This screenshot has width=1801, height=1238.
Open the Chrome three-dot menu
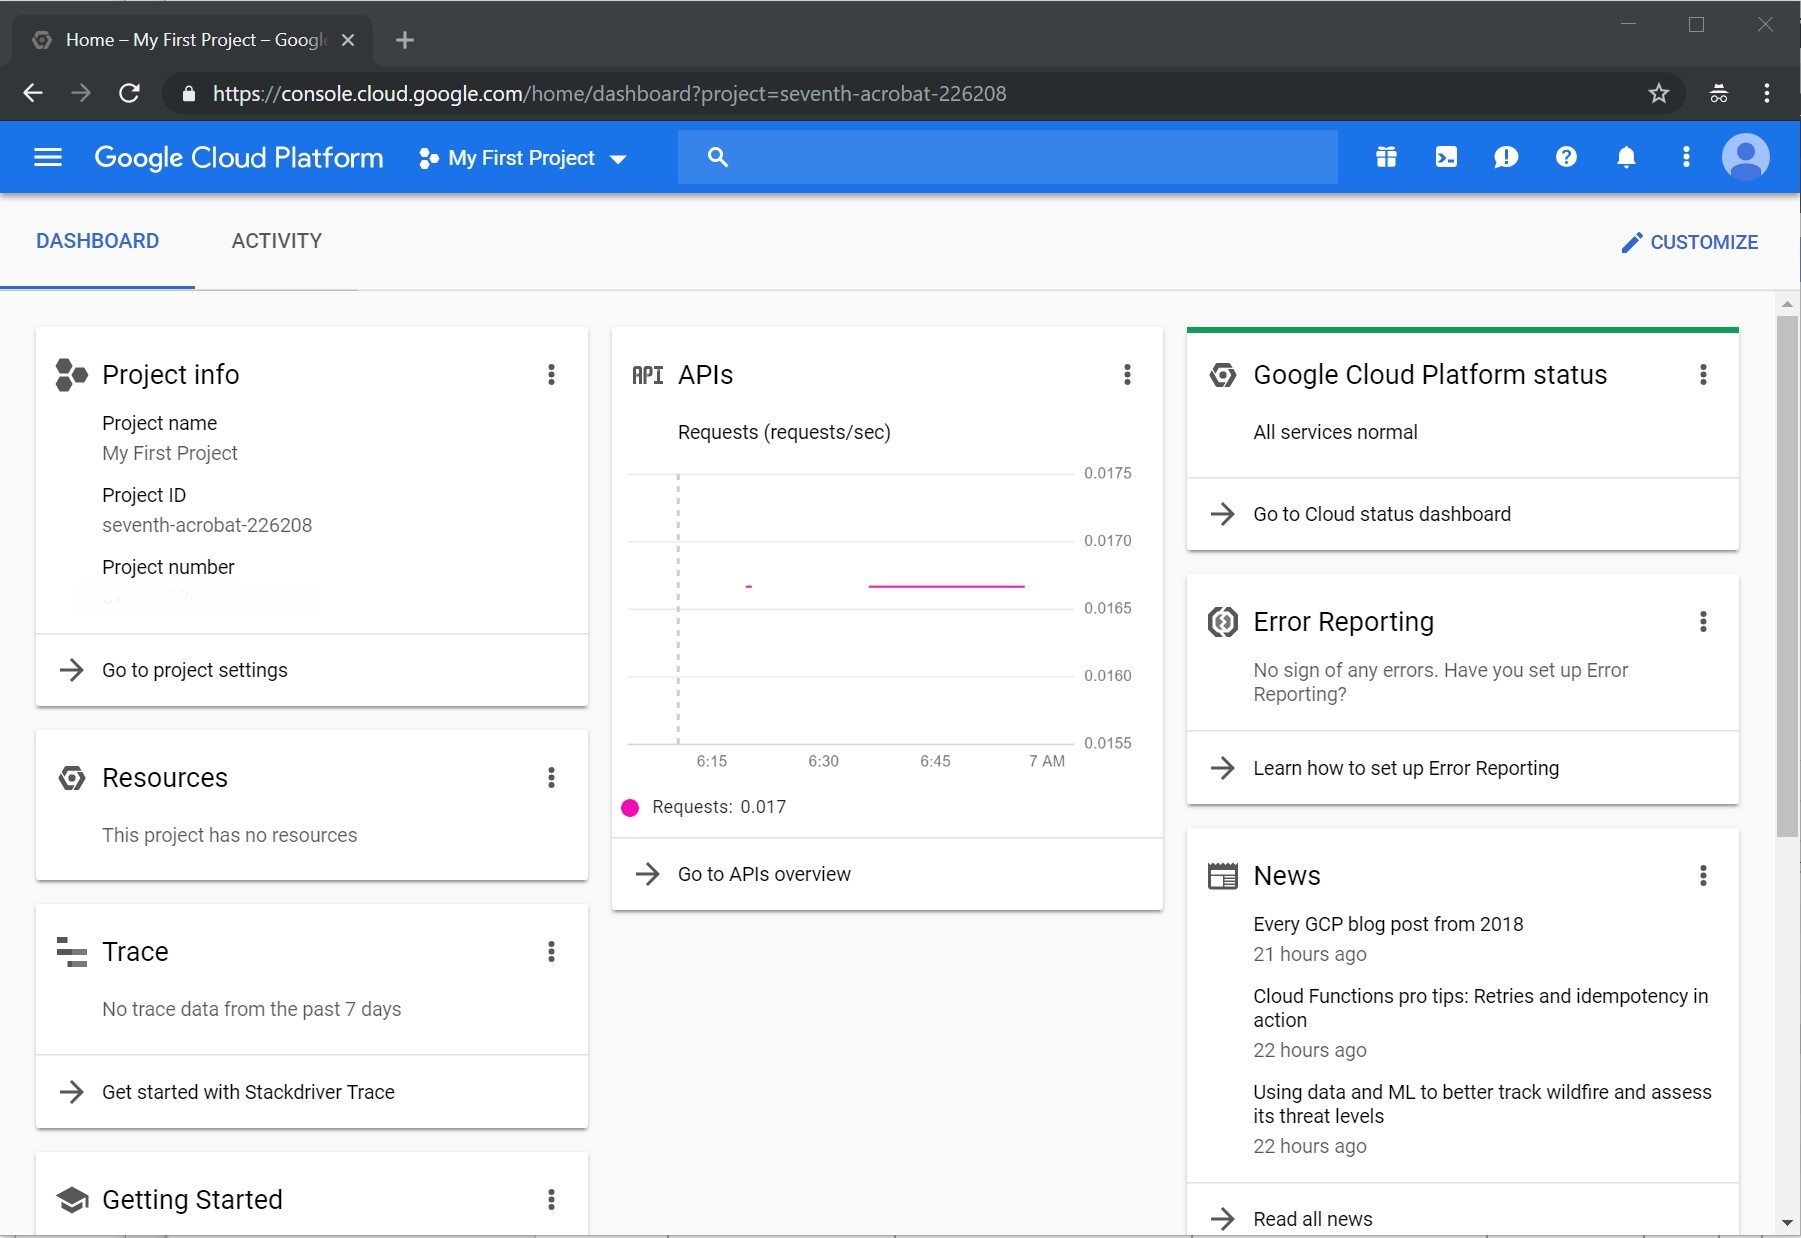tap(1767, 93)
